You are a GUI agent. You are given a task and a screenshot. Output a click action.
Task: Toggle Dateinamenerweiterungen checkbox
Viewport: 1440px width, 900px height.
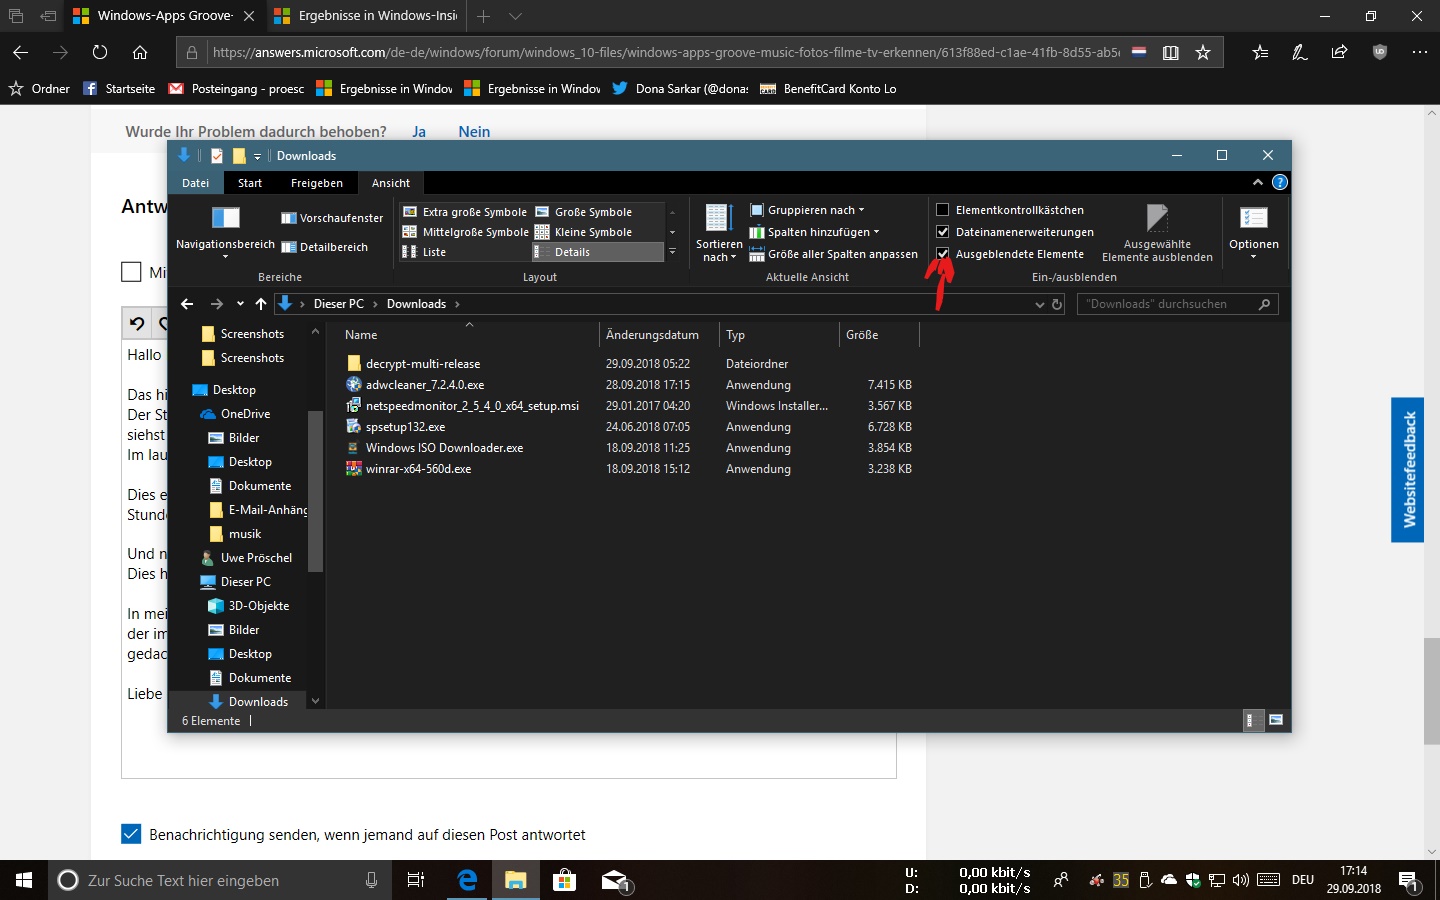(942, 232)
